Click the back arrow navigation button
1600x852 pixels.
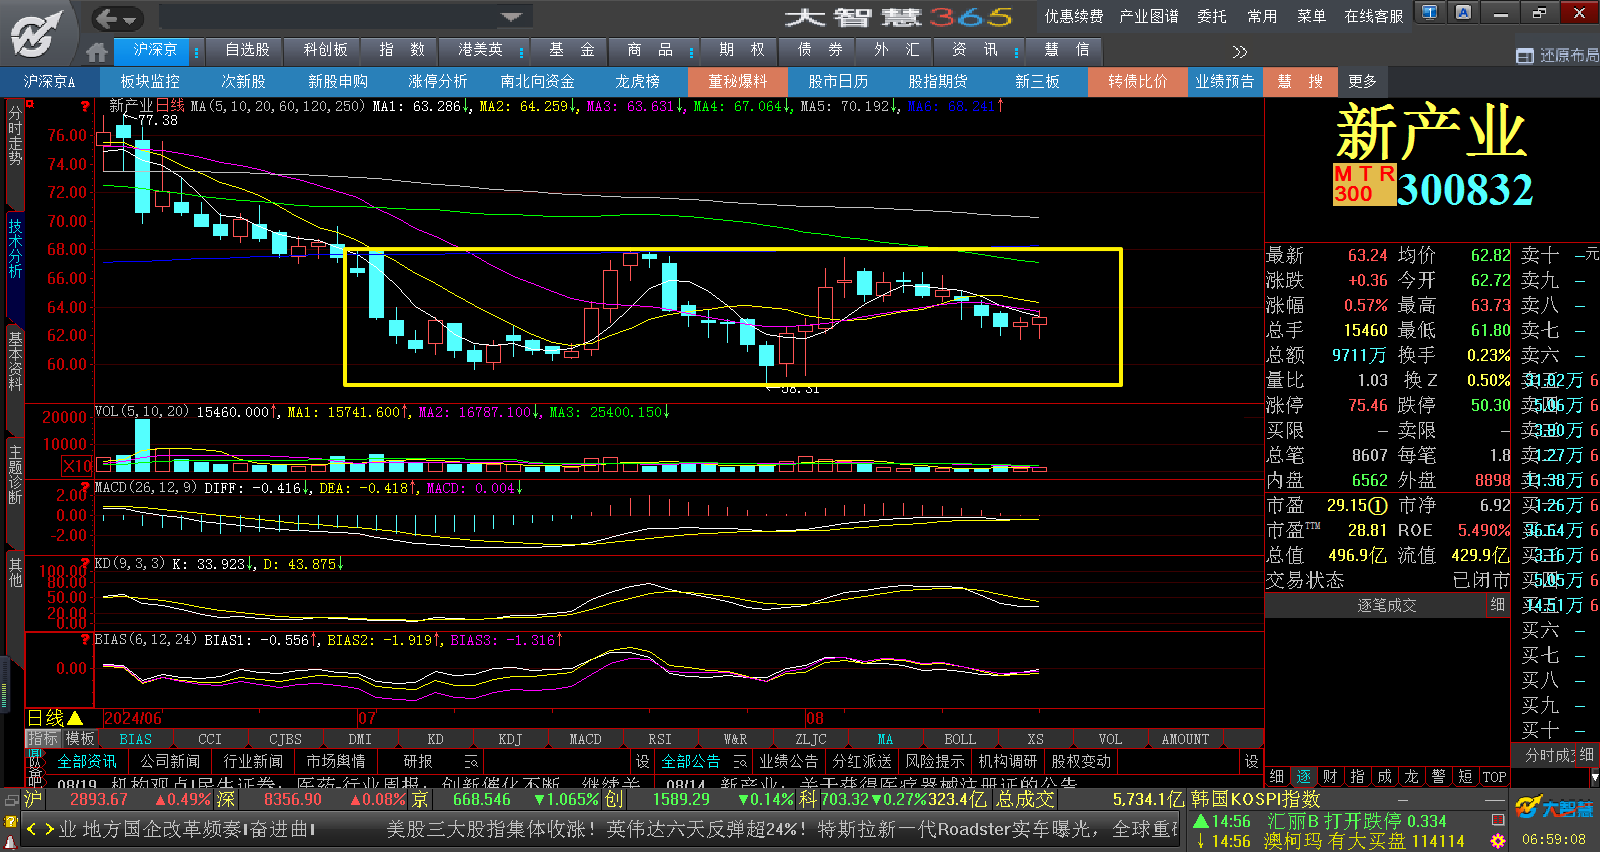tap(118, 18)
